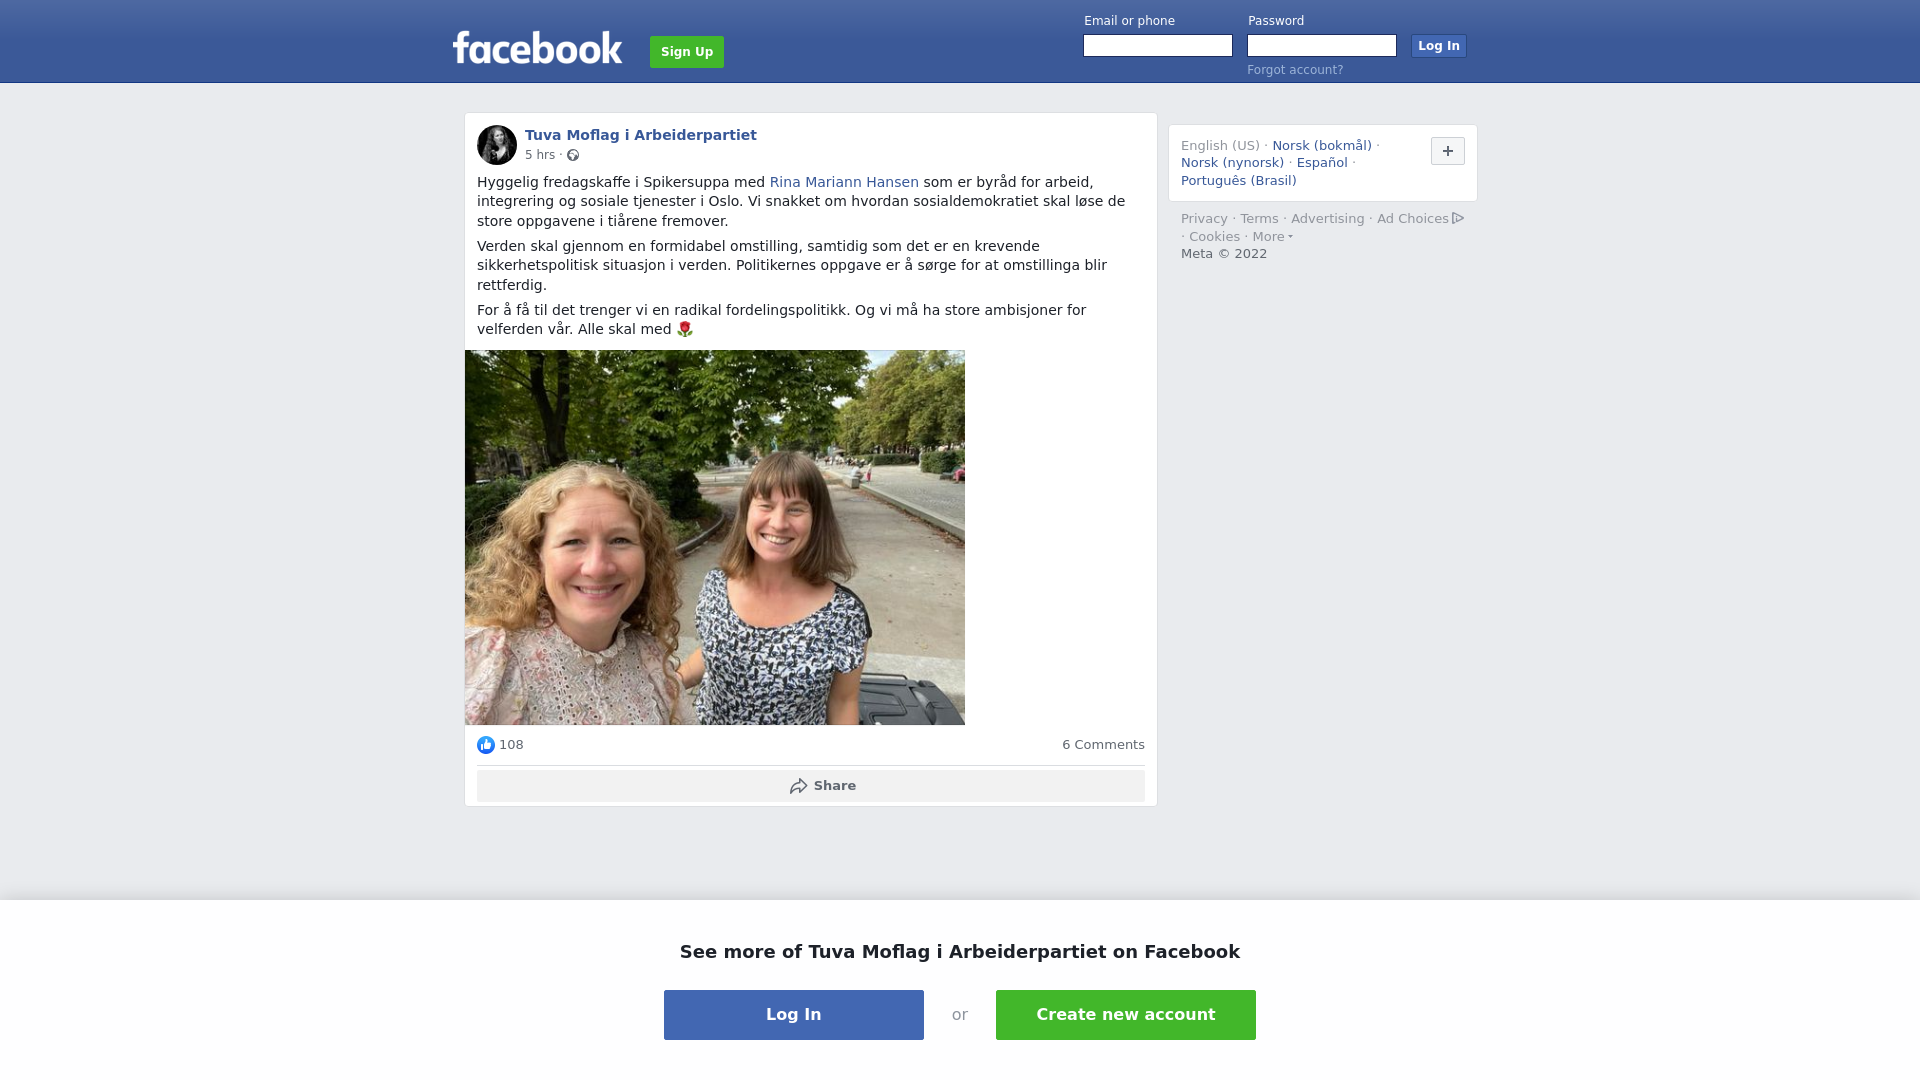
Task: Switch language to Español
Action: (1322, 163)
